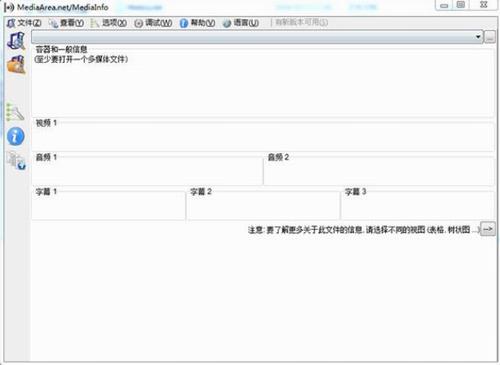Minimize the MediaInfo window

[x=444, y=5]
